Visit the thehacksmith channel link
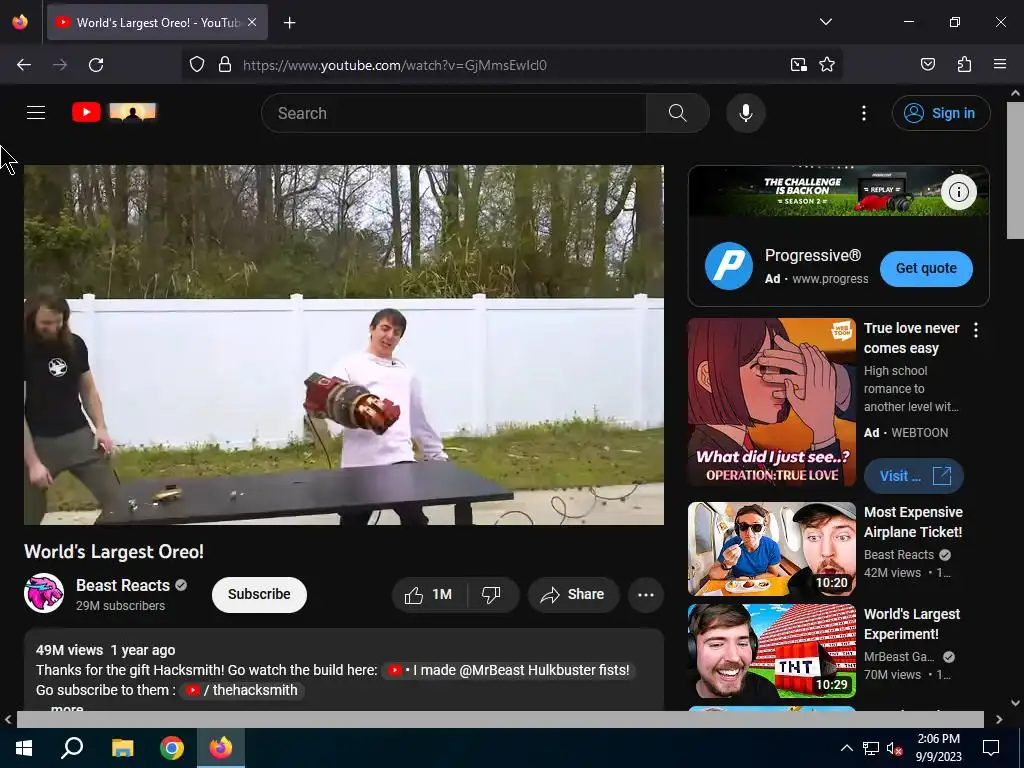This screenshot has height=768, width=1024. coord(242,690)
